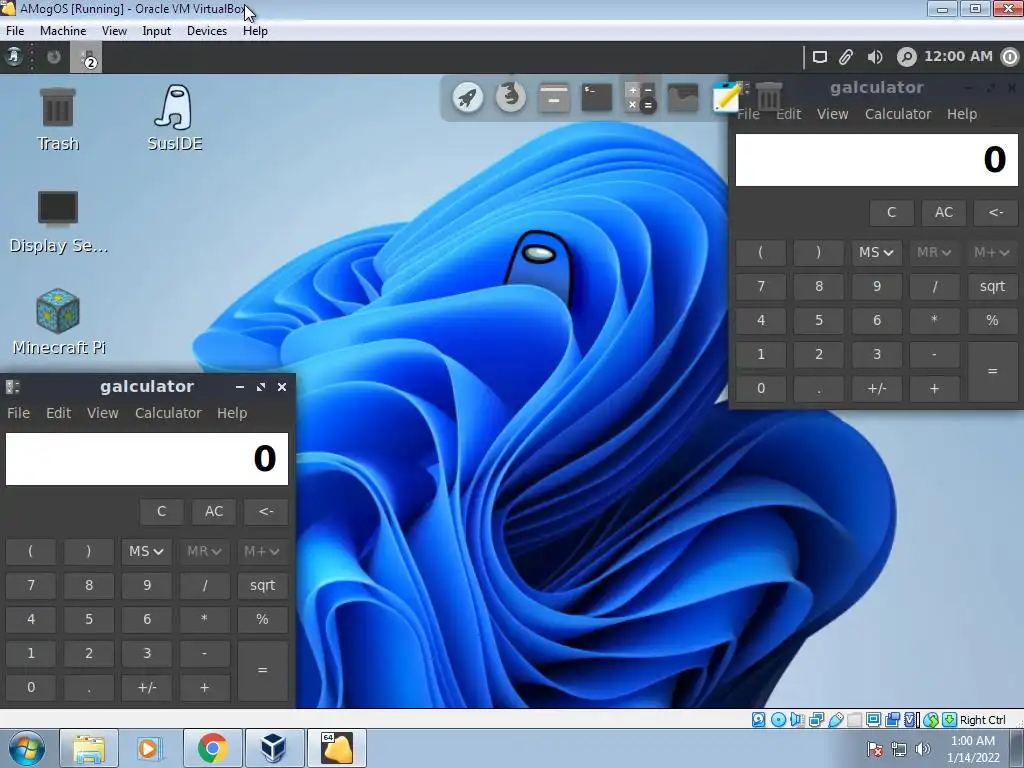
Task: Select the grouped galculator taskbar item
Action: tap(86, 57)
